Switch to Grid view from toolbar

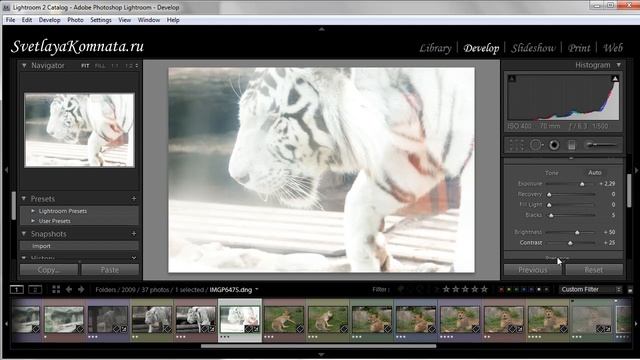[x=56, y=289]
